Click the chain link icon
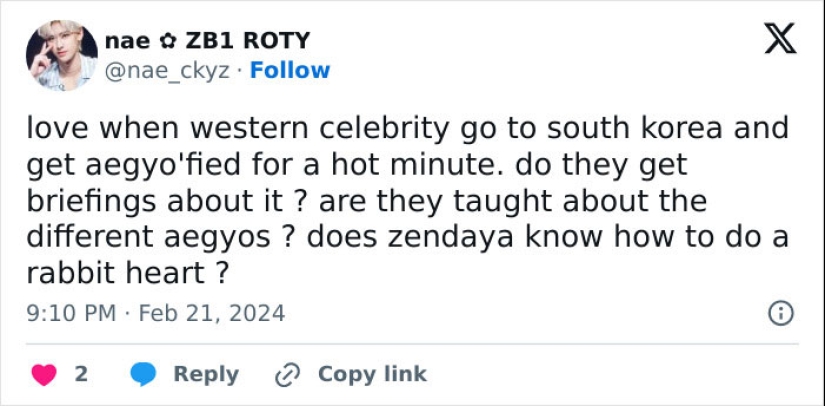 [x=288, y=374]
